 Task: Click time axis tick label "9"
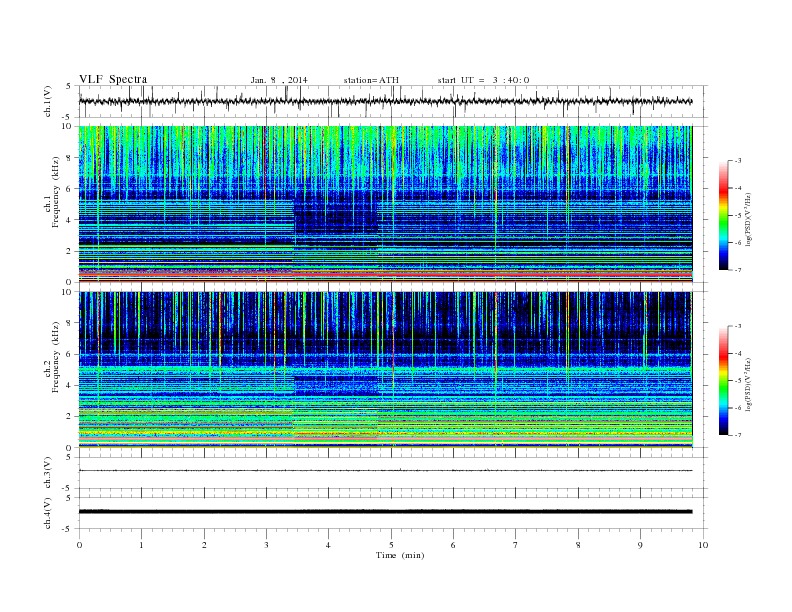pyautogui.click(x=640, y=545)
